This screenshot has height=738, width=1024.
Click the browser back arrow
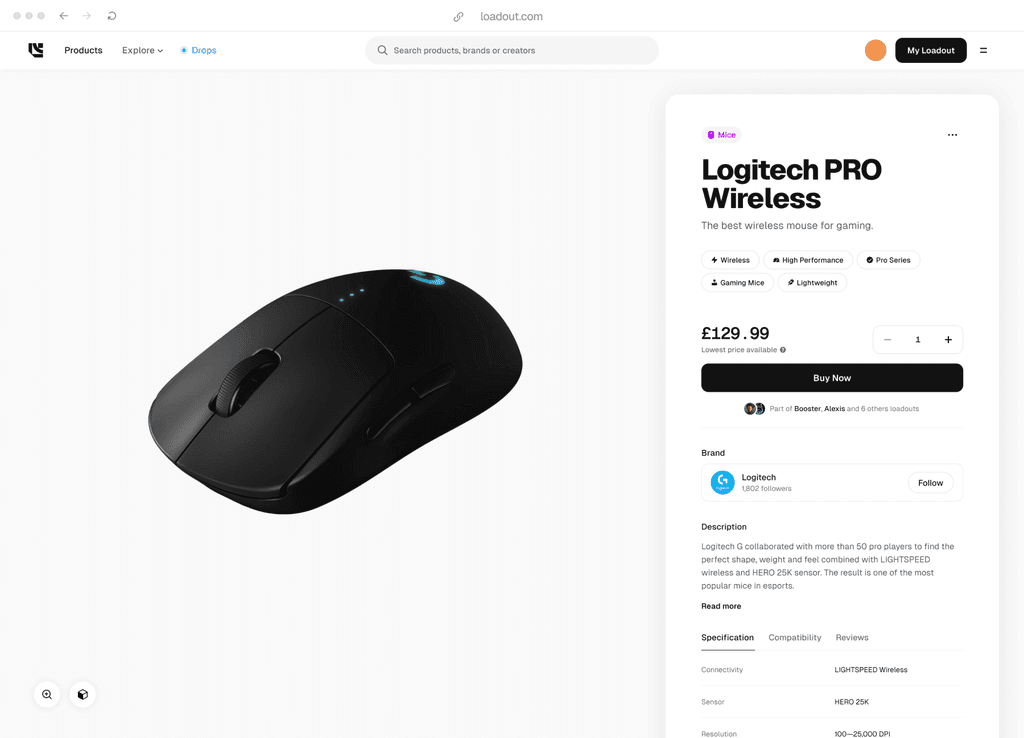click(63, 16)
